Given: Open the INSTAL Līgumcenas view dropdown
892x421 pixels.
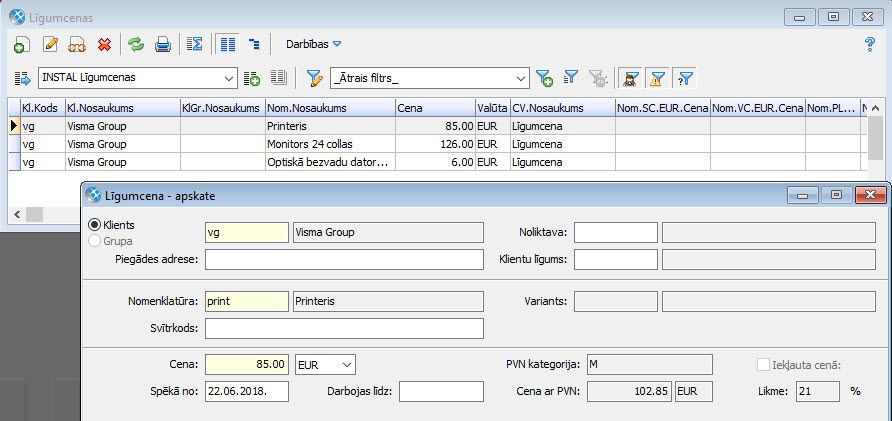Looking at the screenshot, I should click(x=228, y=78).
